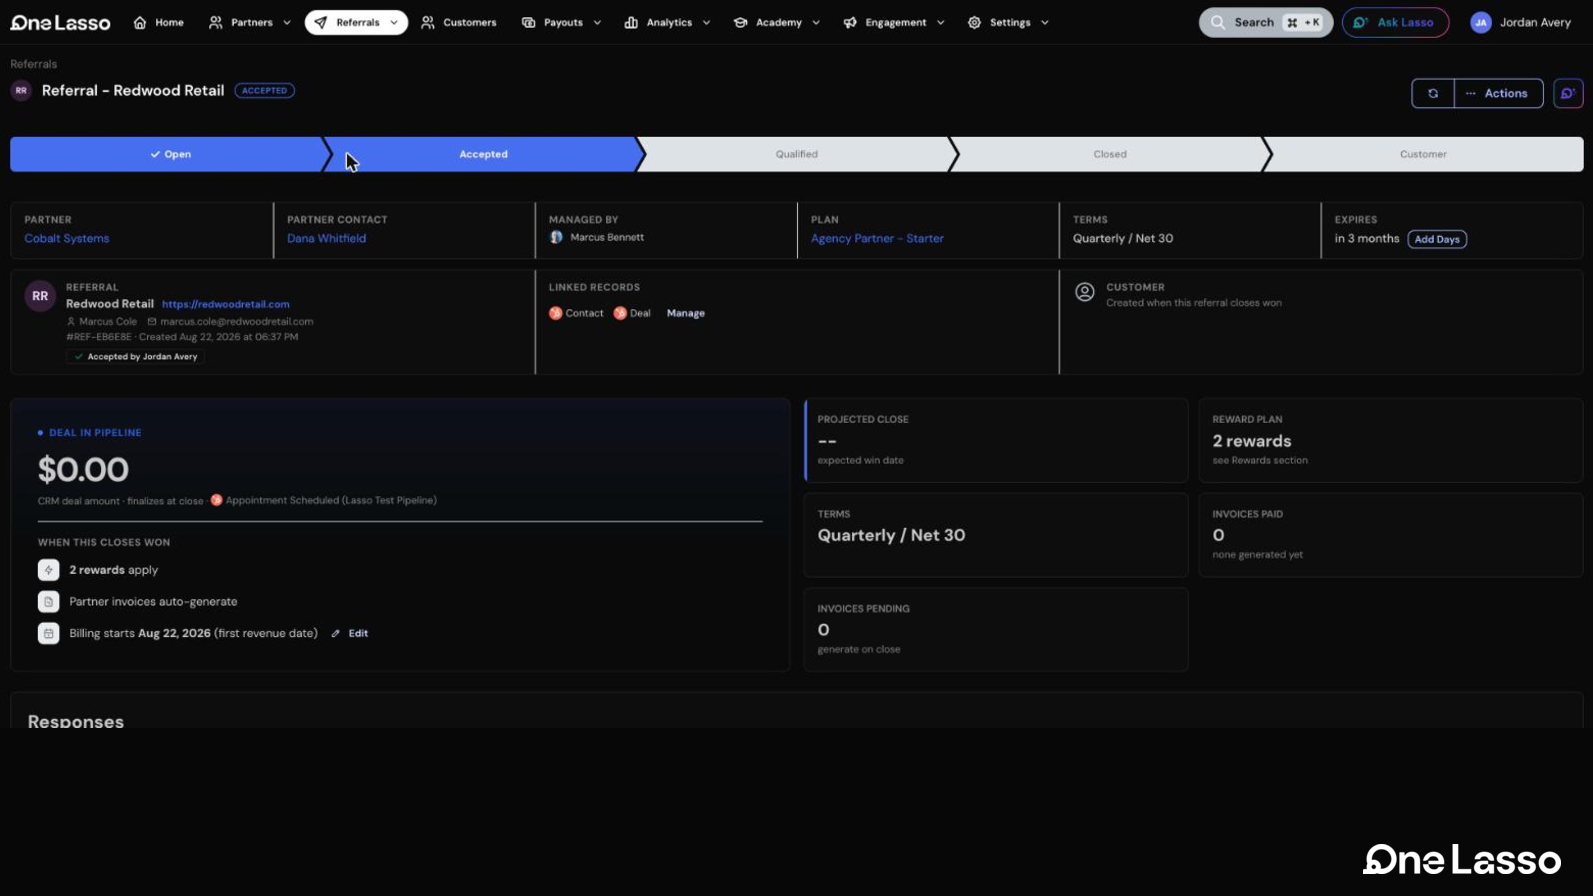Click the OneLasso logo in the top bar
Viewport: 1593px width, 896px height.
pos(60,22)
